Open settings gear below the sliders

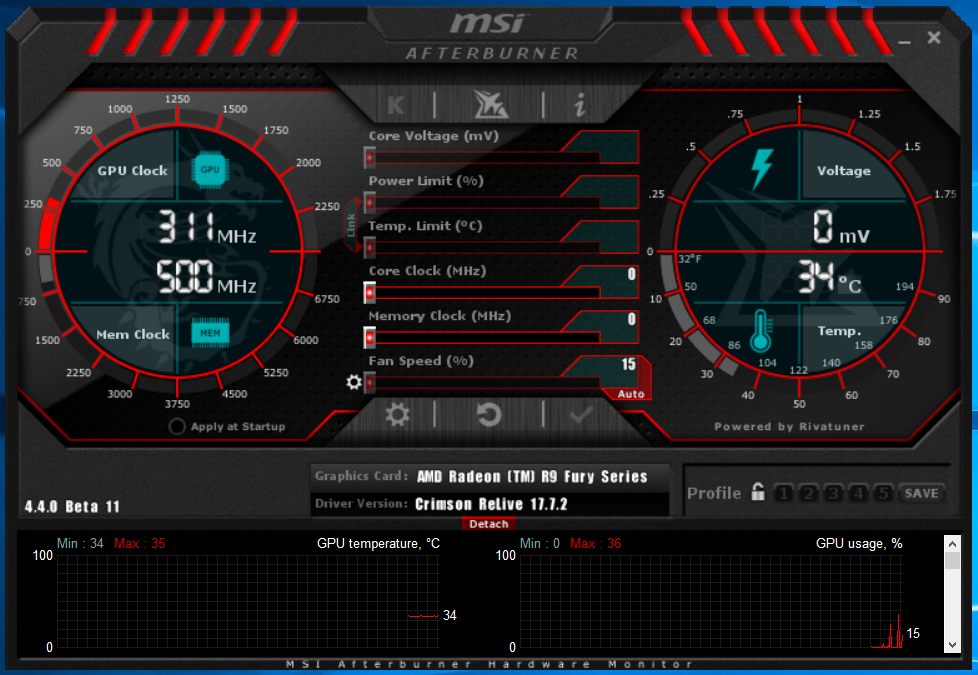(397, 414)
